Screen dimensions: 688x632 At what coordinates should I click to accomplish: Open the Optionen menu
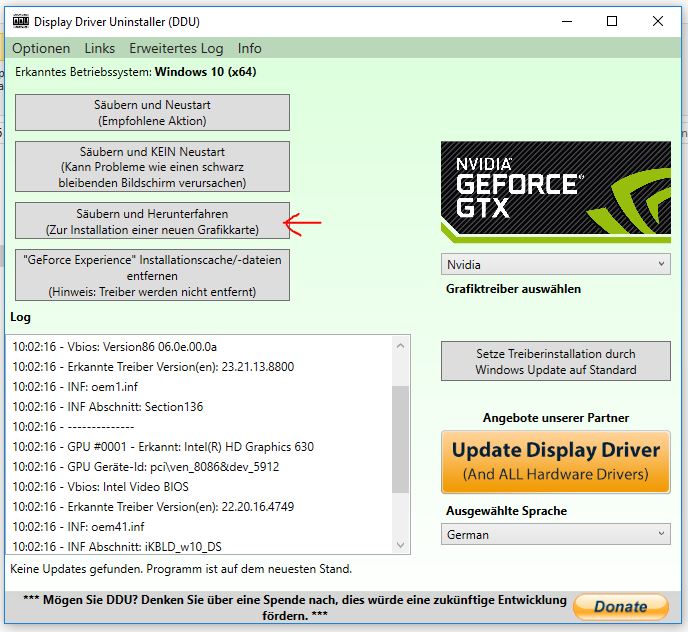coord(41,48)
